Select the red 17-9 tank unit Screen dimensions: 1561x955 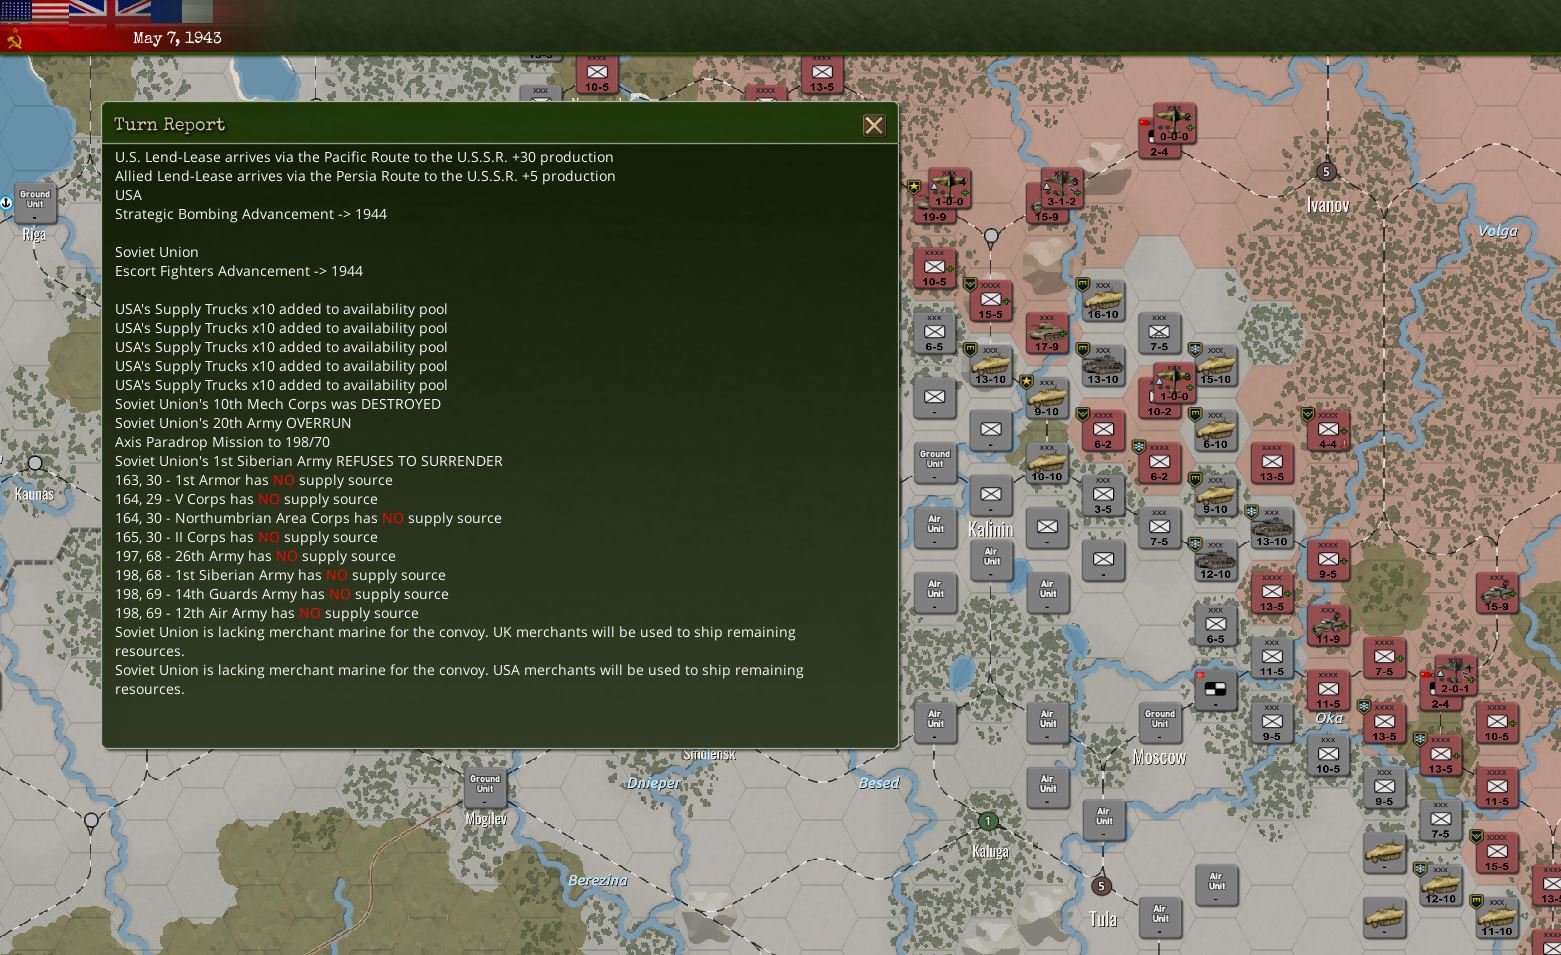pos(1046,333)
